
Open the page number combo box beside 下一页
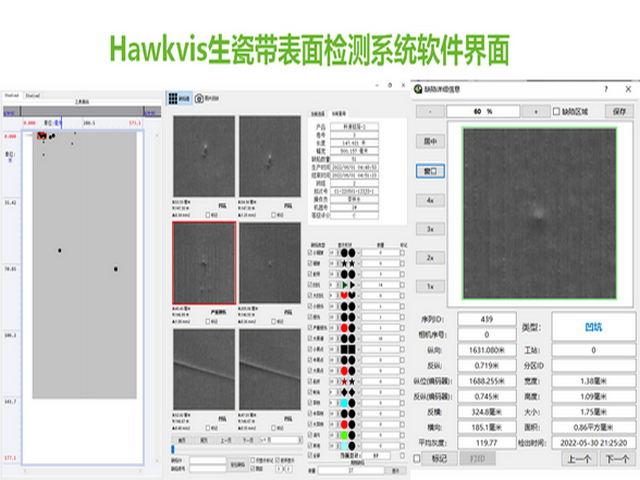(281, 440)
